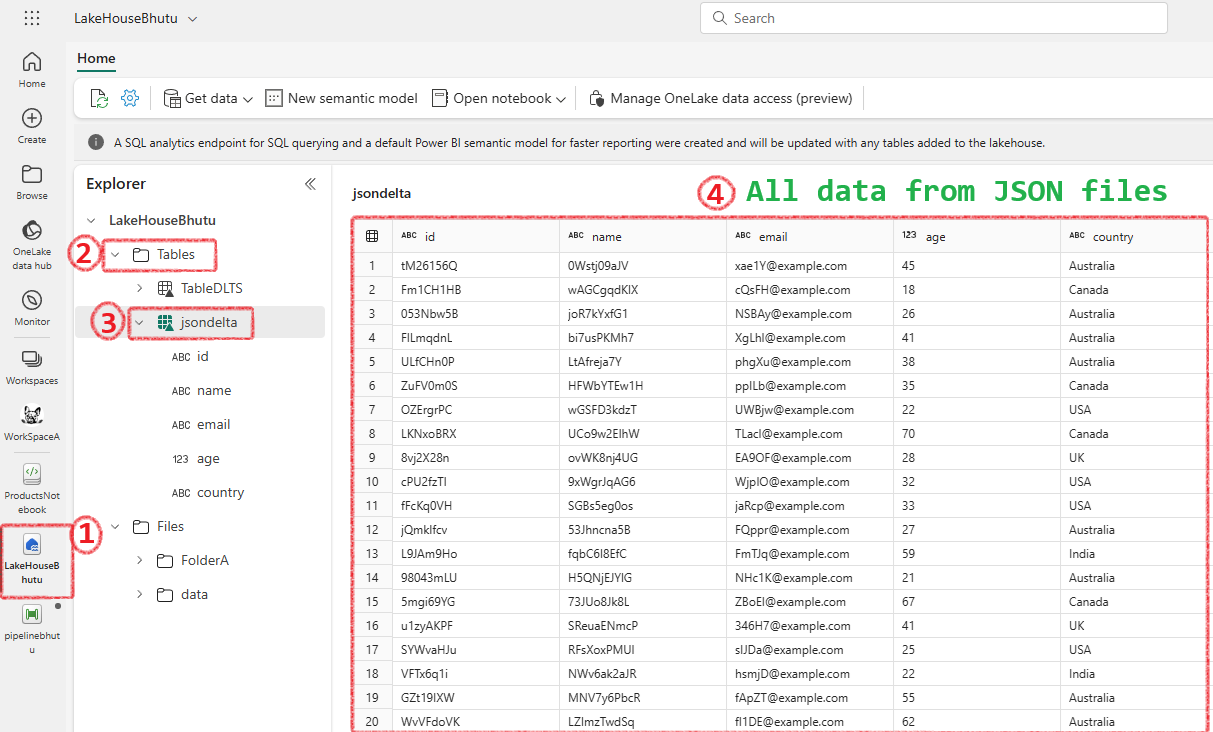Click the info icon in banner

(x=96, y=143)
